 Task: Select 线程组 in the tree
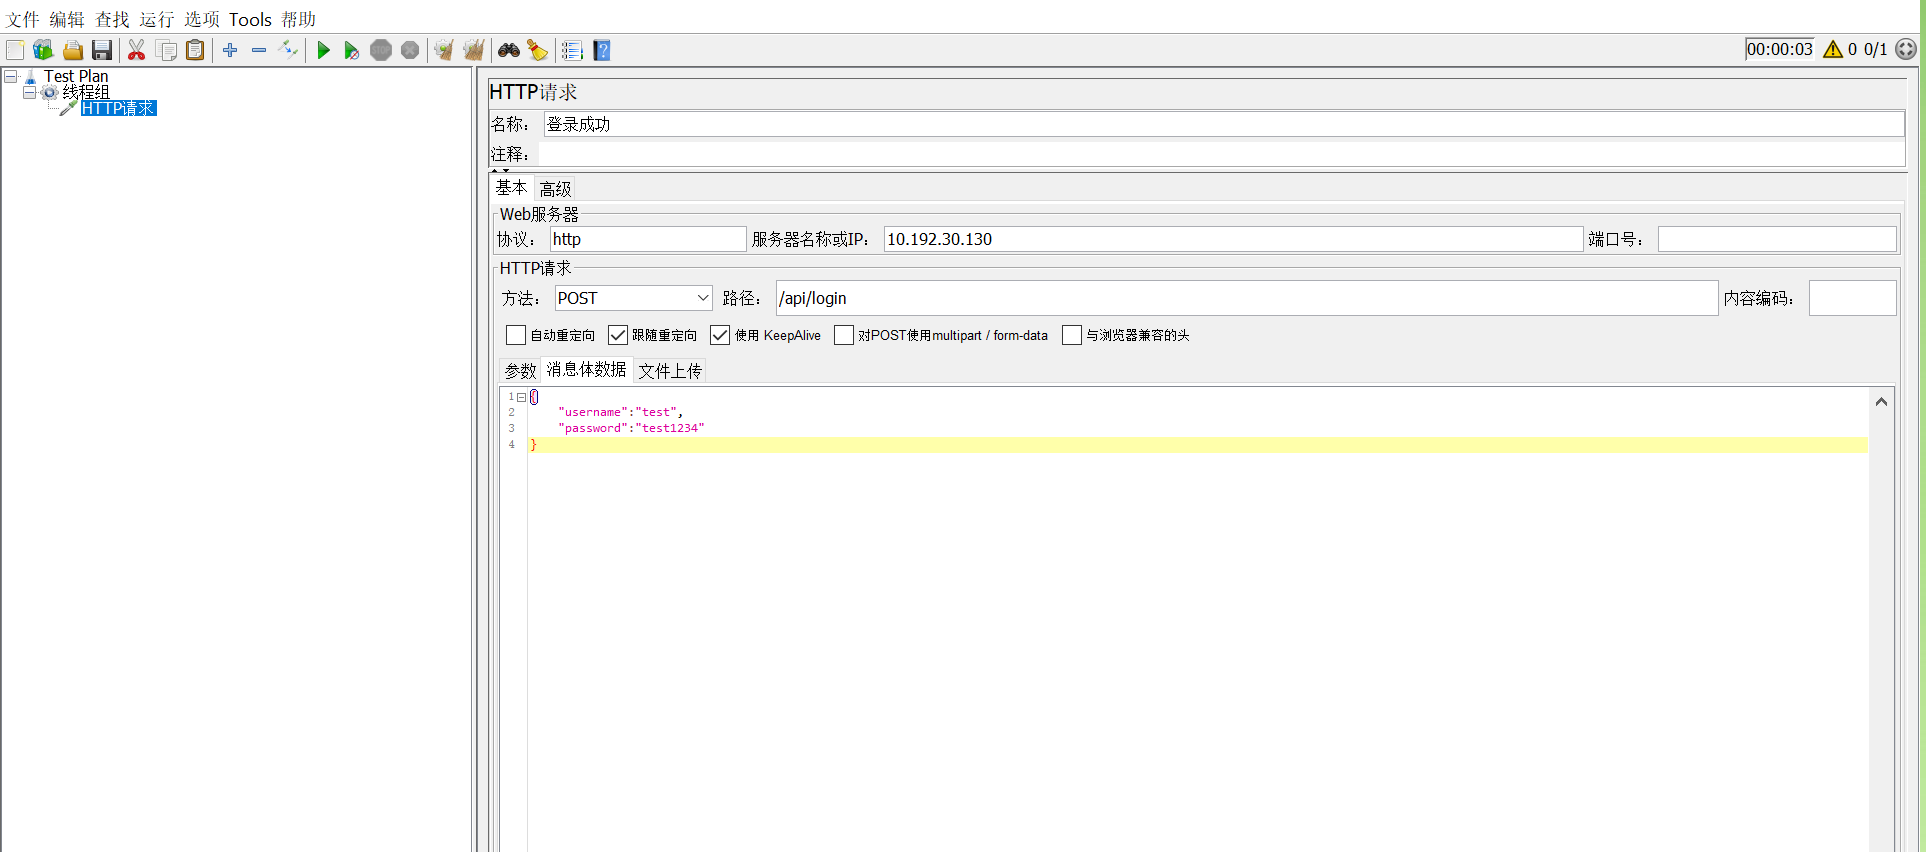pyautogui.click(x=86, y=92)
